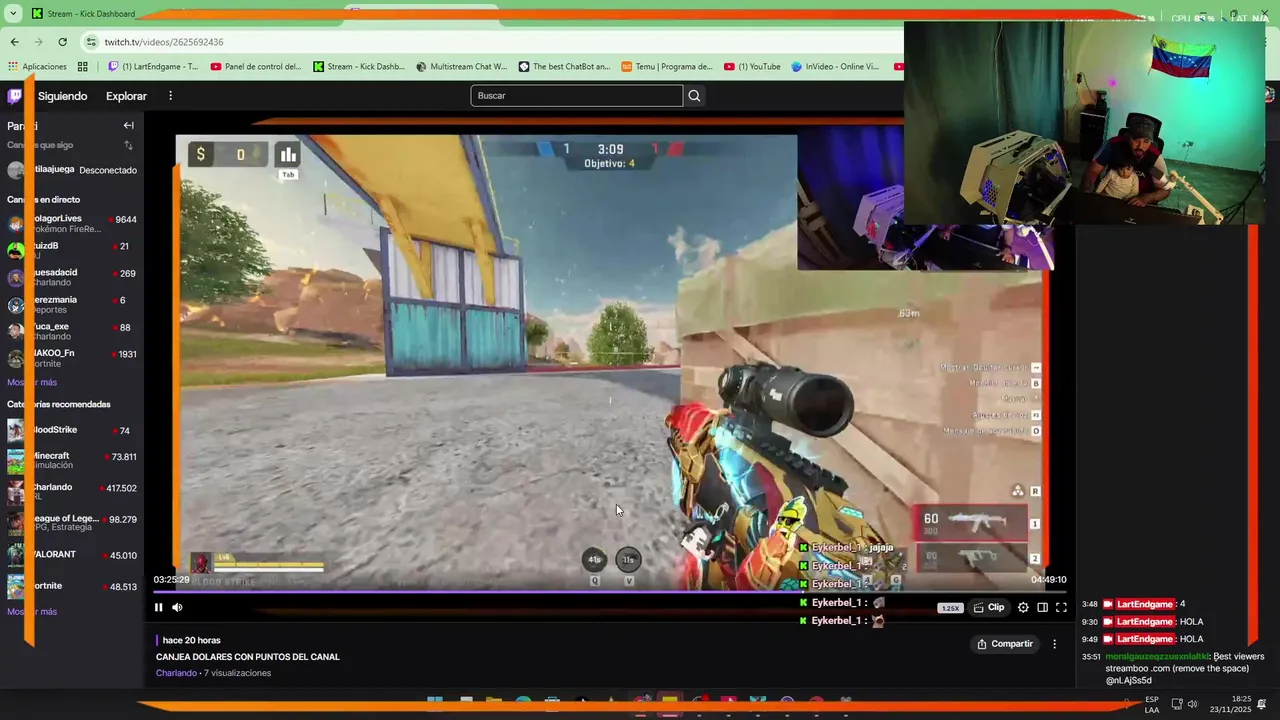Go to the Siguiendo tab
This screenshot has width=1280, height=720.
coord(63,96)
